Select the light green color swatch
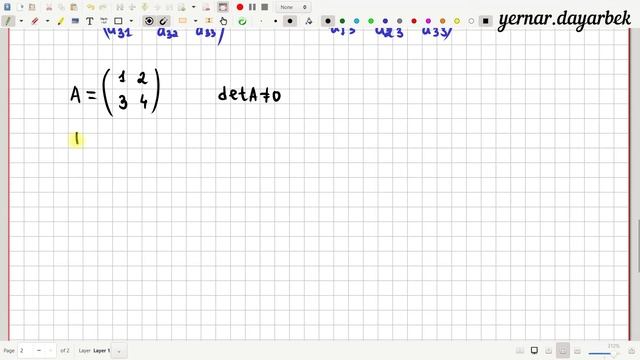Viewport: 640px width, 360px height. coord(371,21)
